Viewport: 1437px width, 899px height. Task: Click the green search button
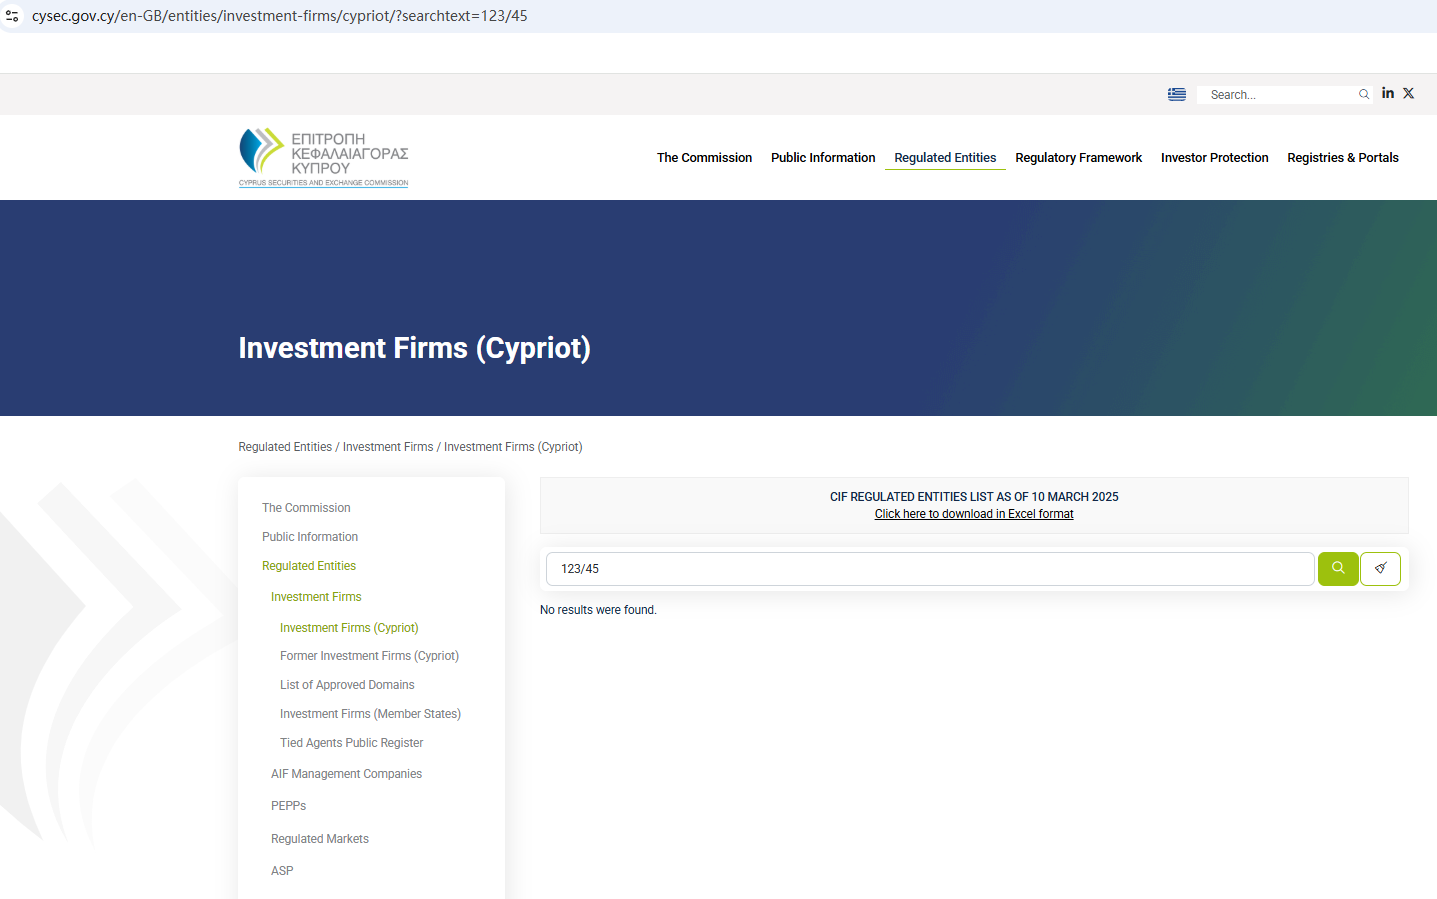tap(1337, 568)
